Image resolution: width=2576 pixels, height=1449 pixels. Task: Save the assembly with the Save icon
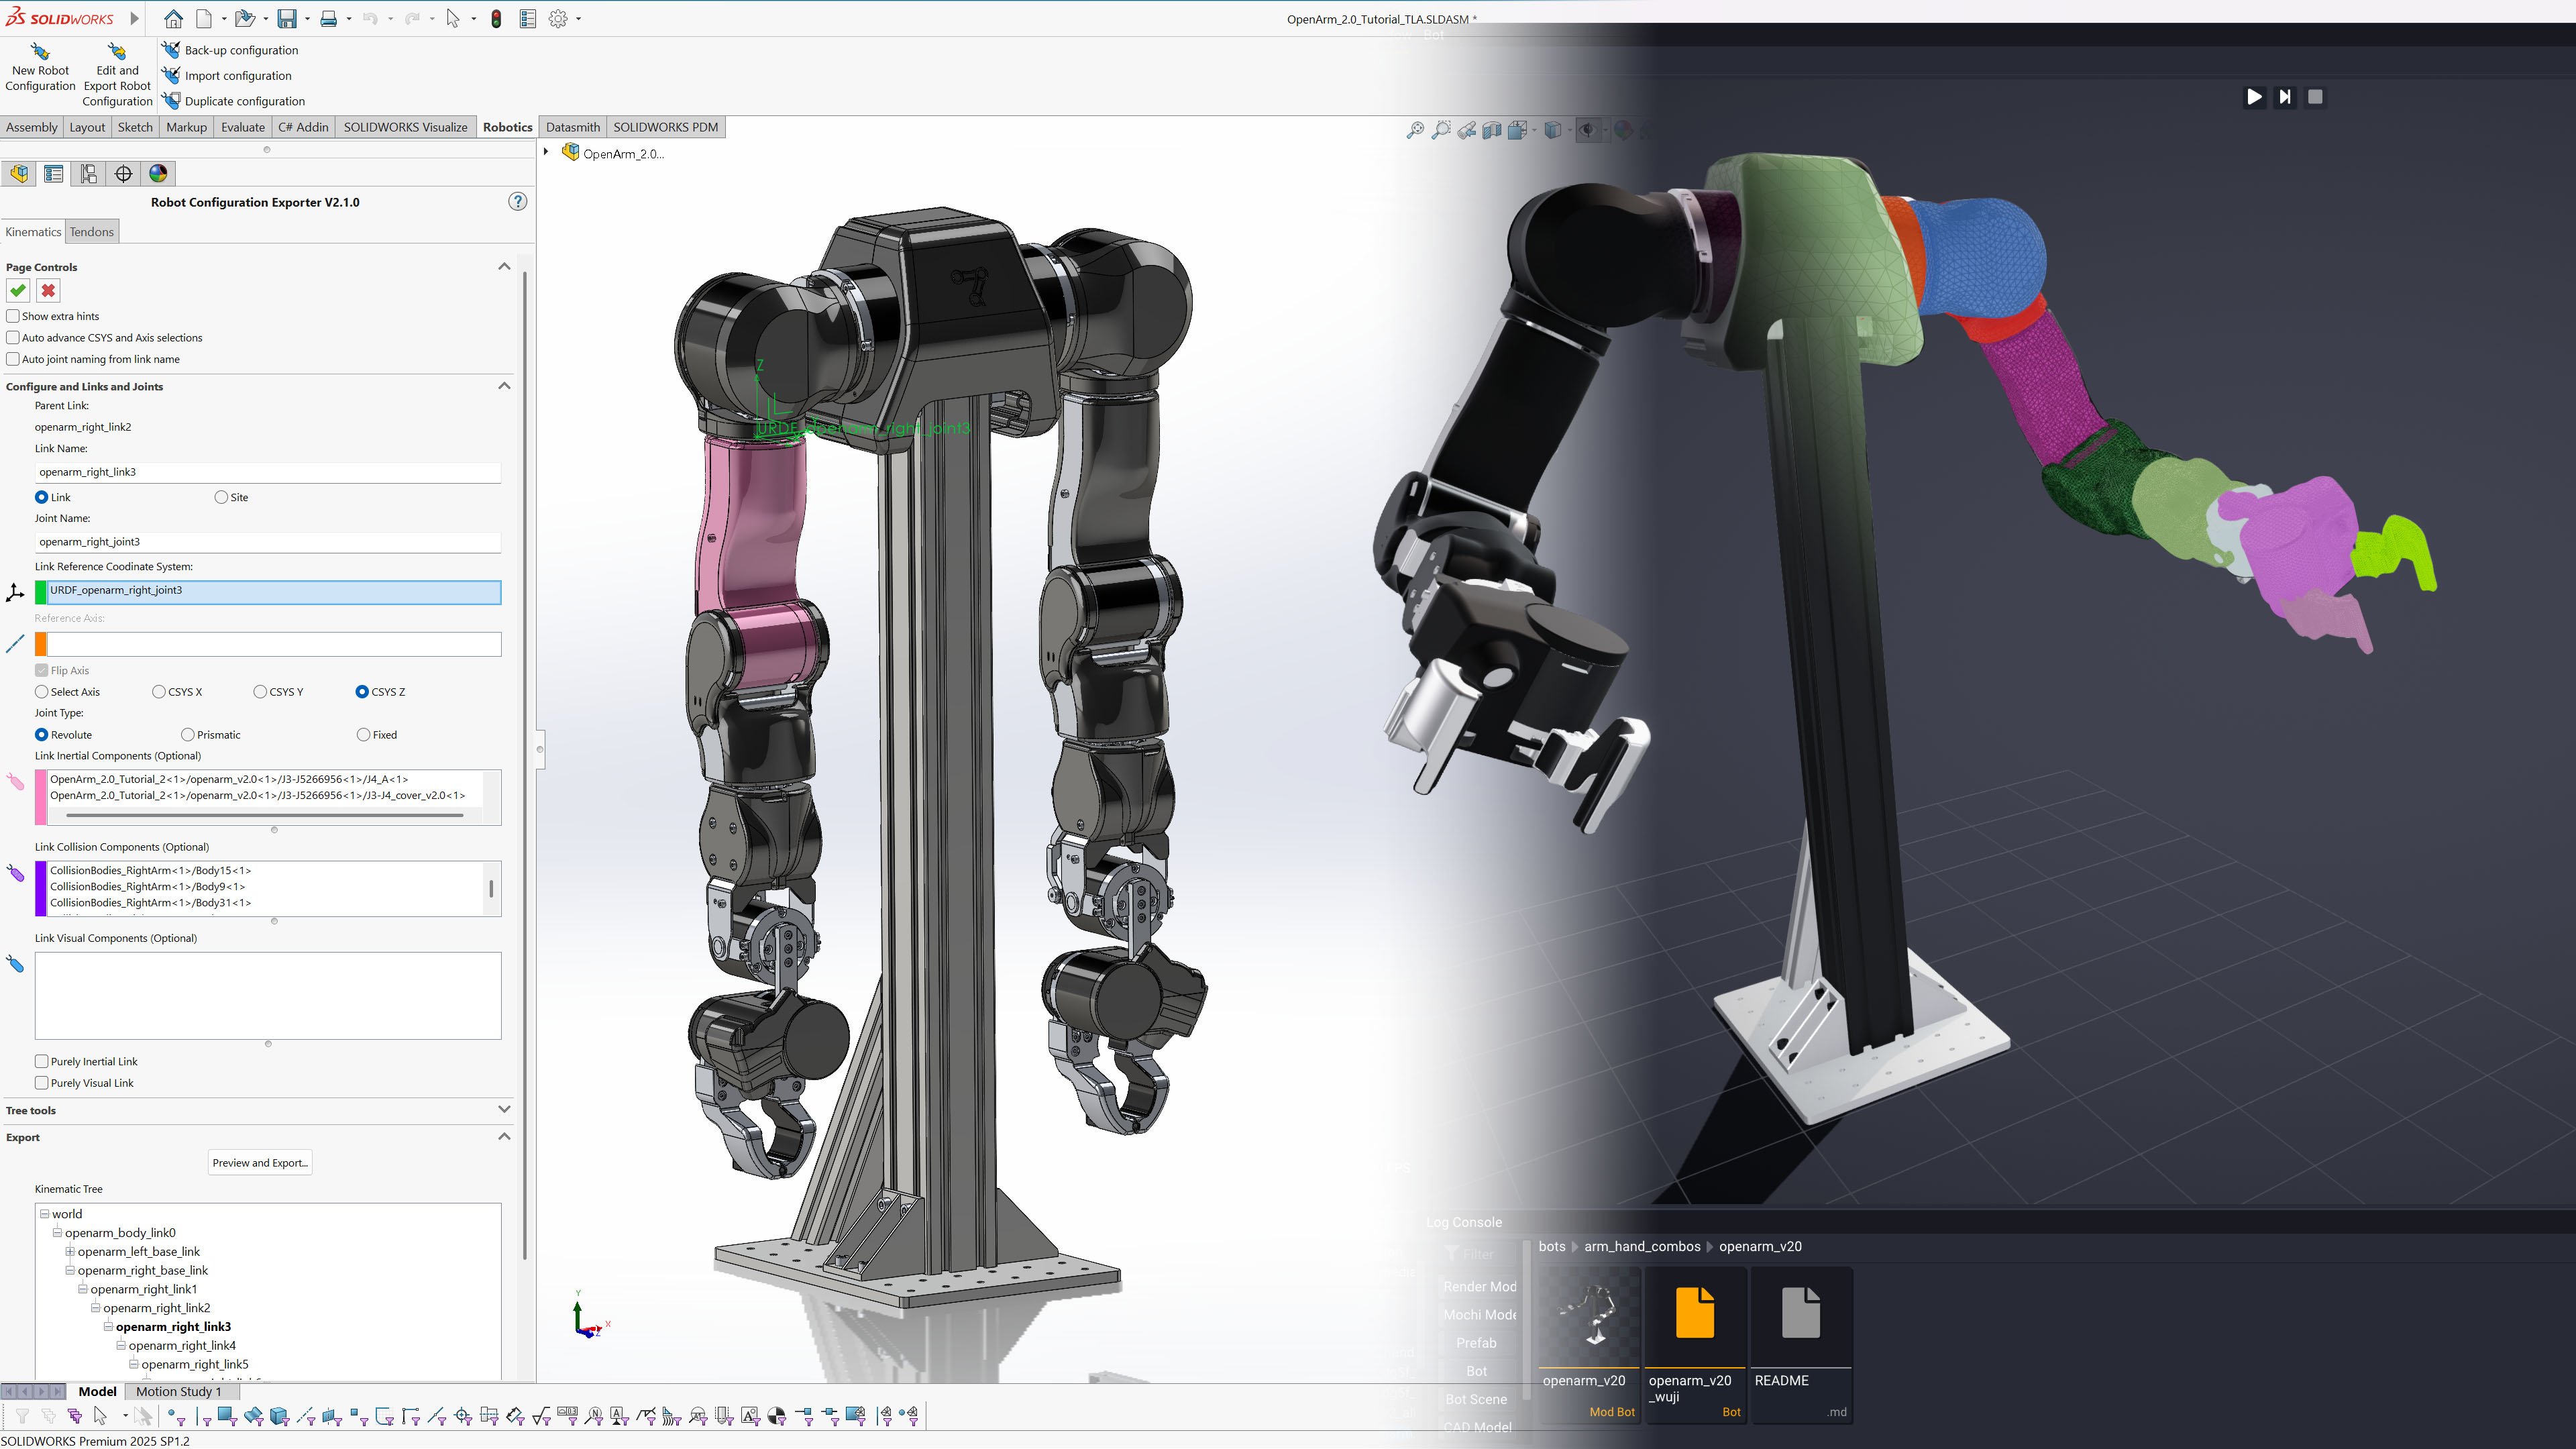point(287,18)
